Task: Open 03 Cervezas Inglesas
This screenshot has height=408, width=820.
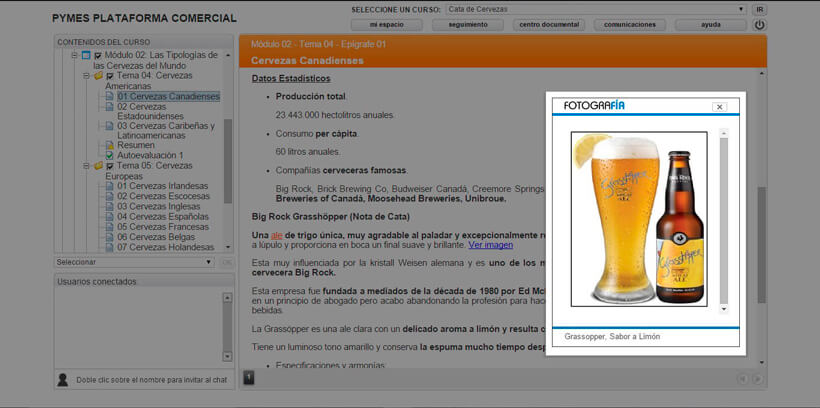Action: (158, 207)
